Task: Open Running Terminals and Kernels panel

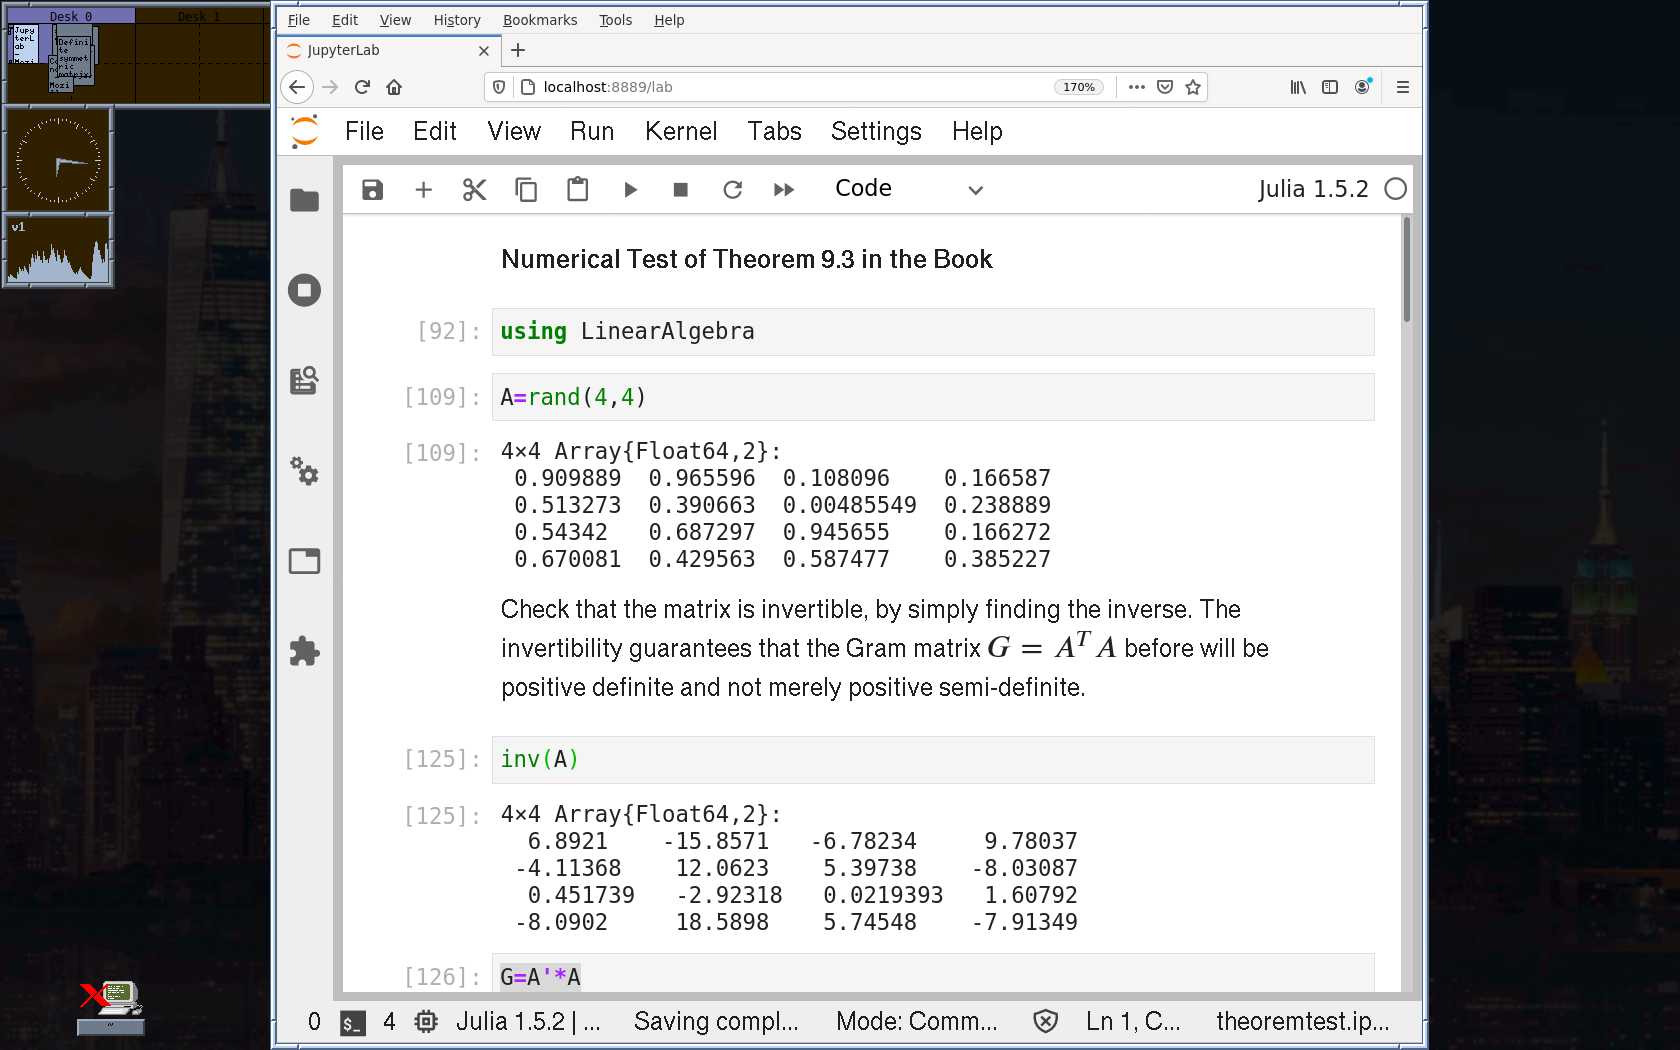Action: [304, 290]
